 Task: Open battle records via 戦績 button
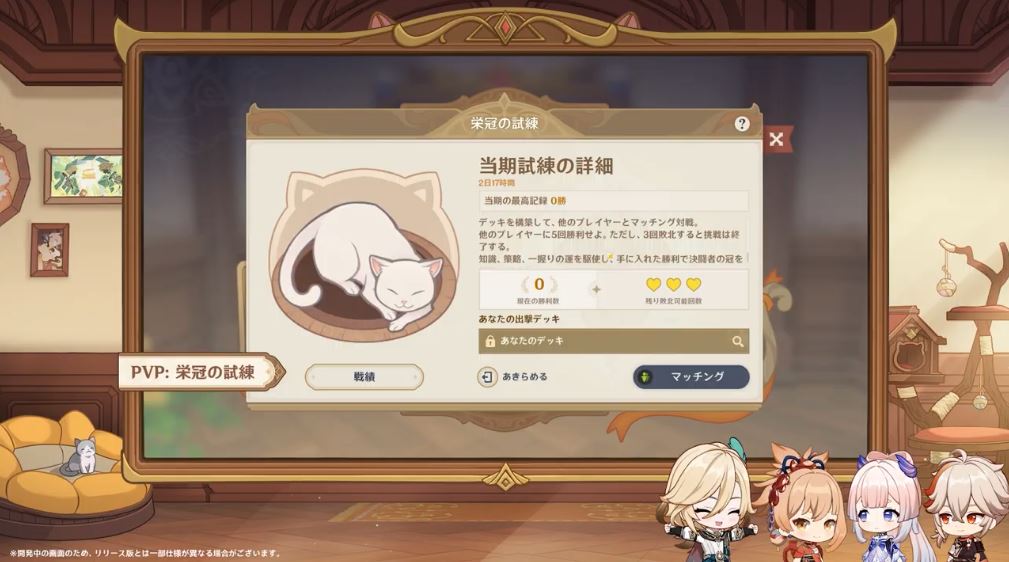364,377
